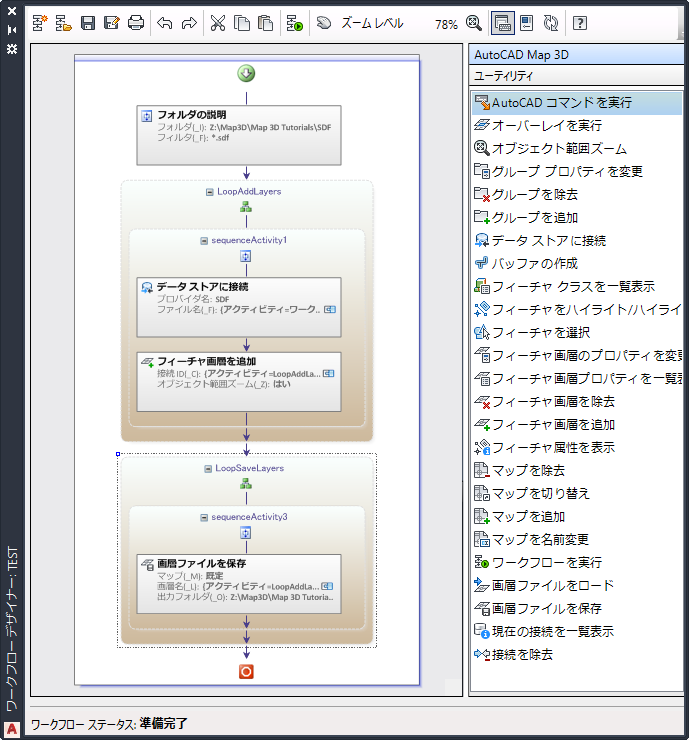Select フィーチャ画層を追加 activity box in workflow
This screenshot has height=740, width=689.
(239, 382)
